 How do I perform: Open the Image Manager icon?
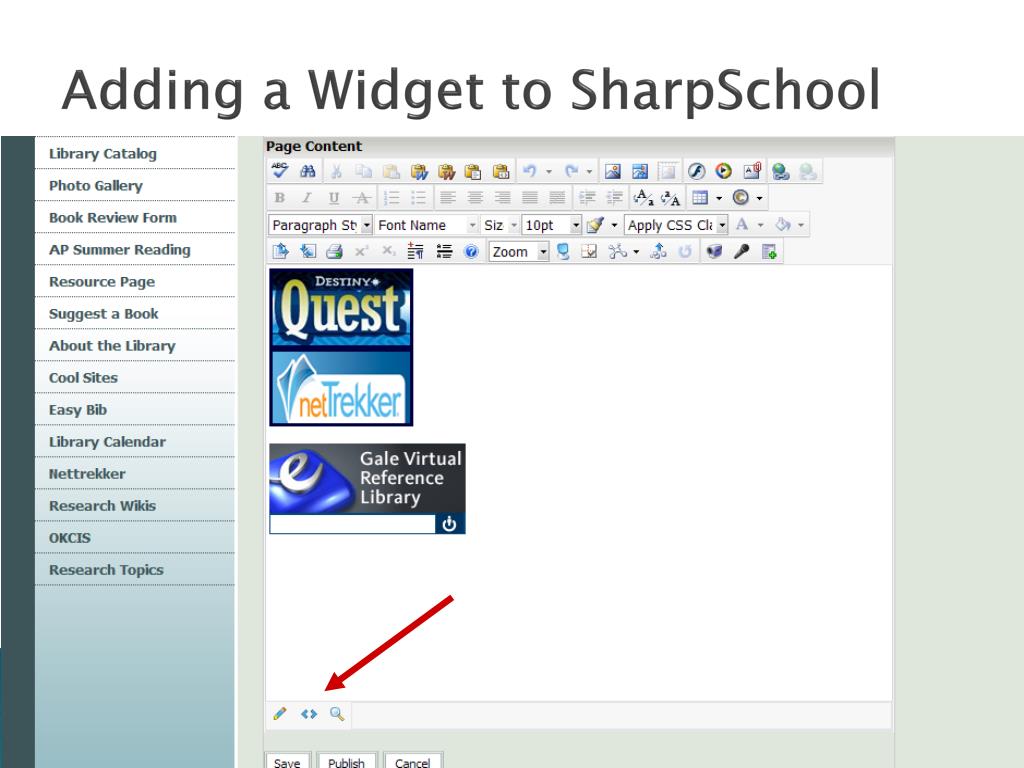tap(613, 171)
